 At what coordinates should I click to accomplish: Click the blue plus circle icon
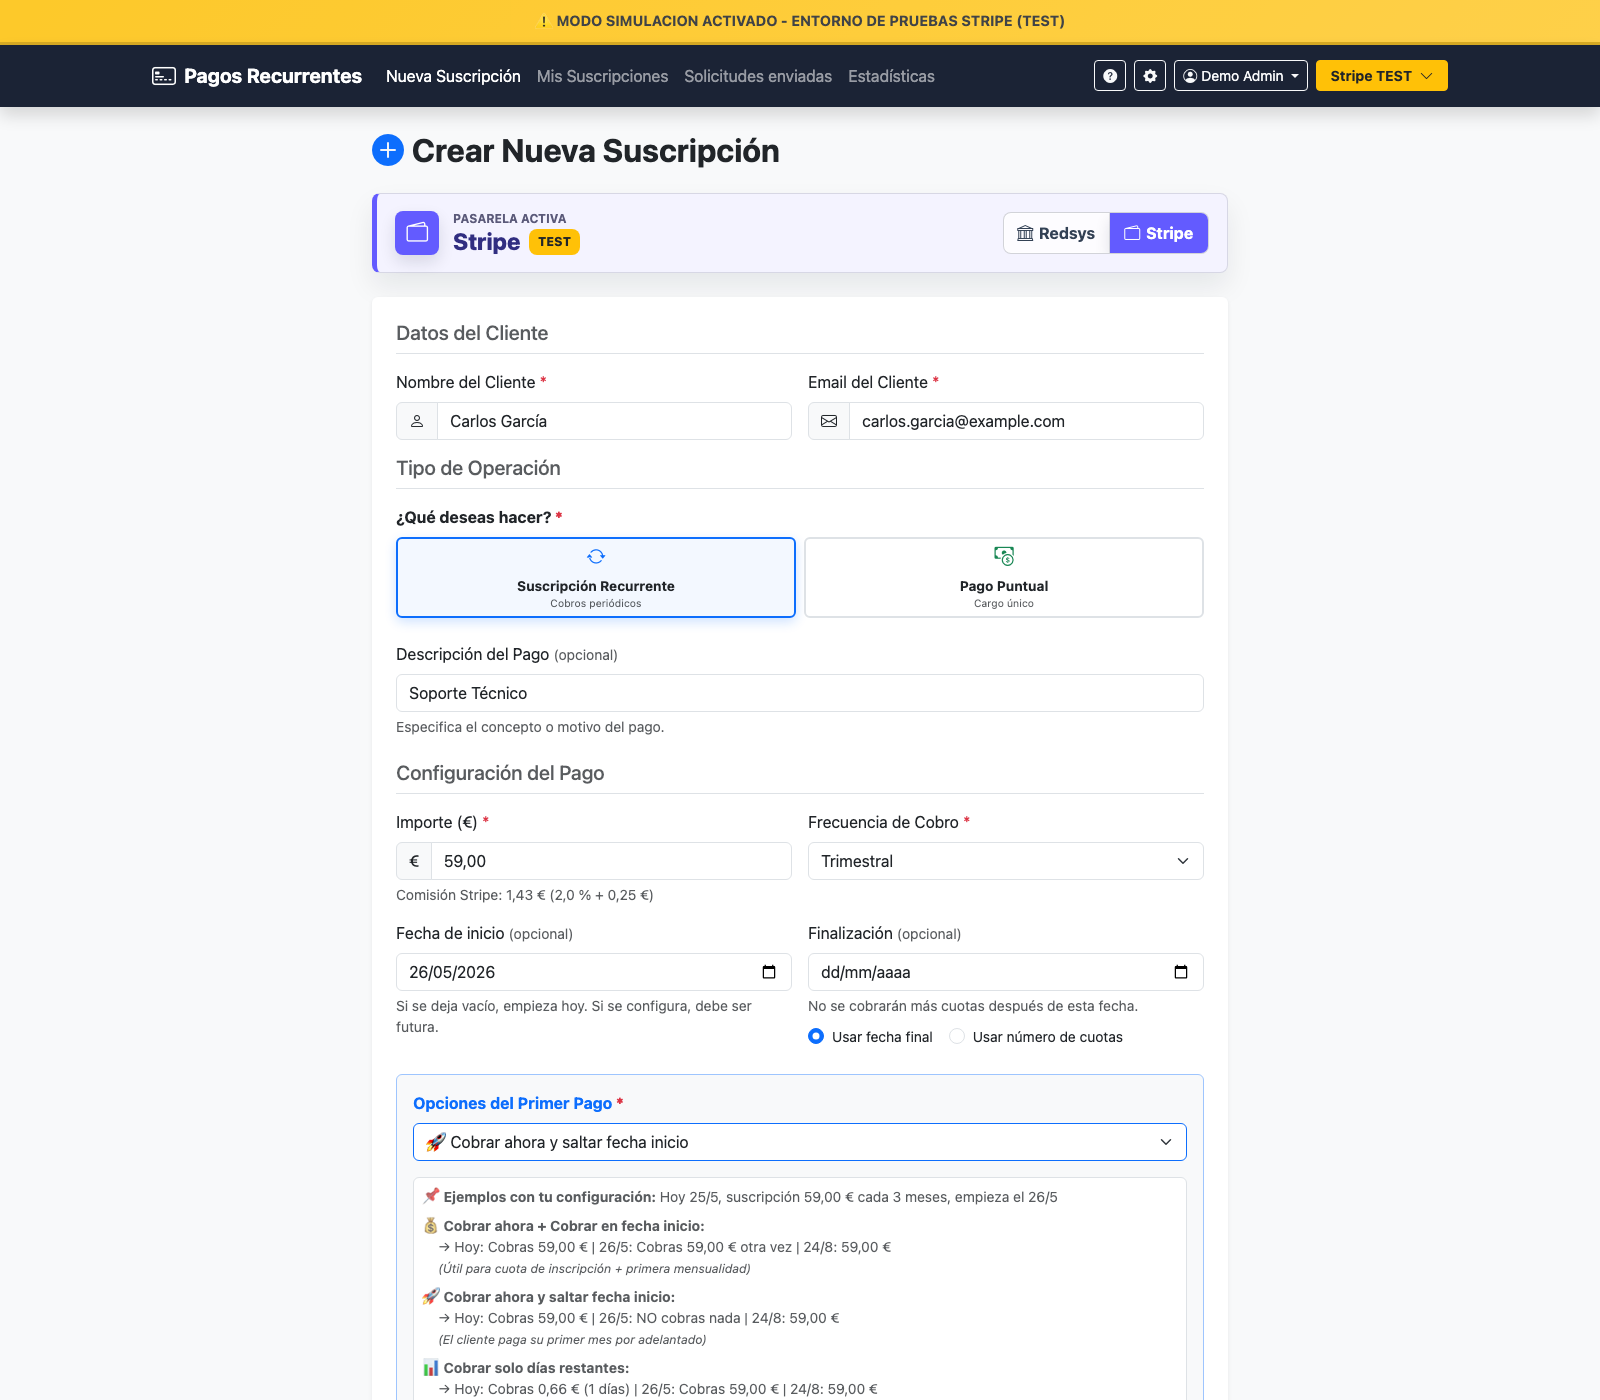(x=388, y=150)
